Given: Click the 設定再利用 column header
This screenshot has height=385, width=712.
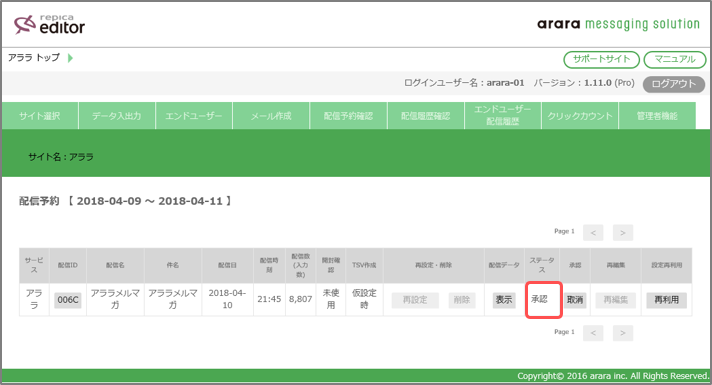Looking at the screenshot, I should pos(666,265).
